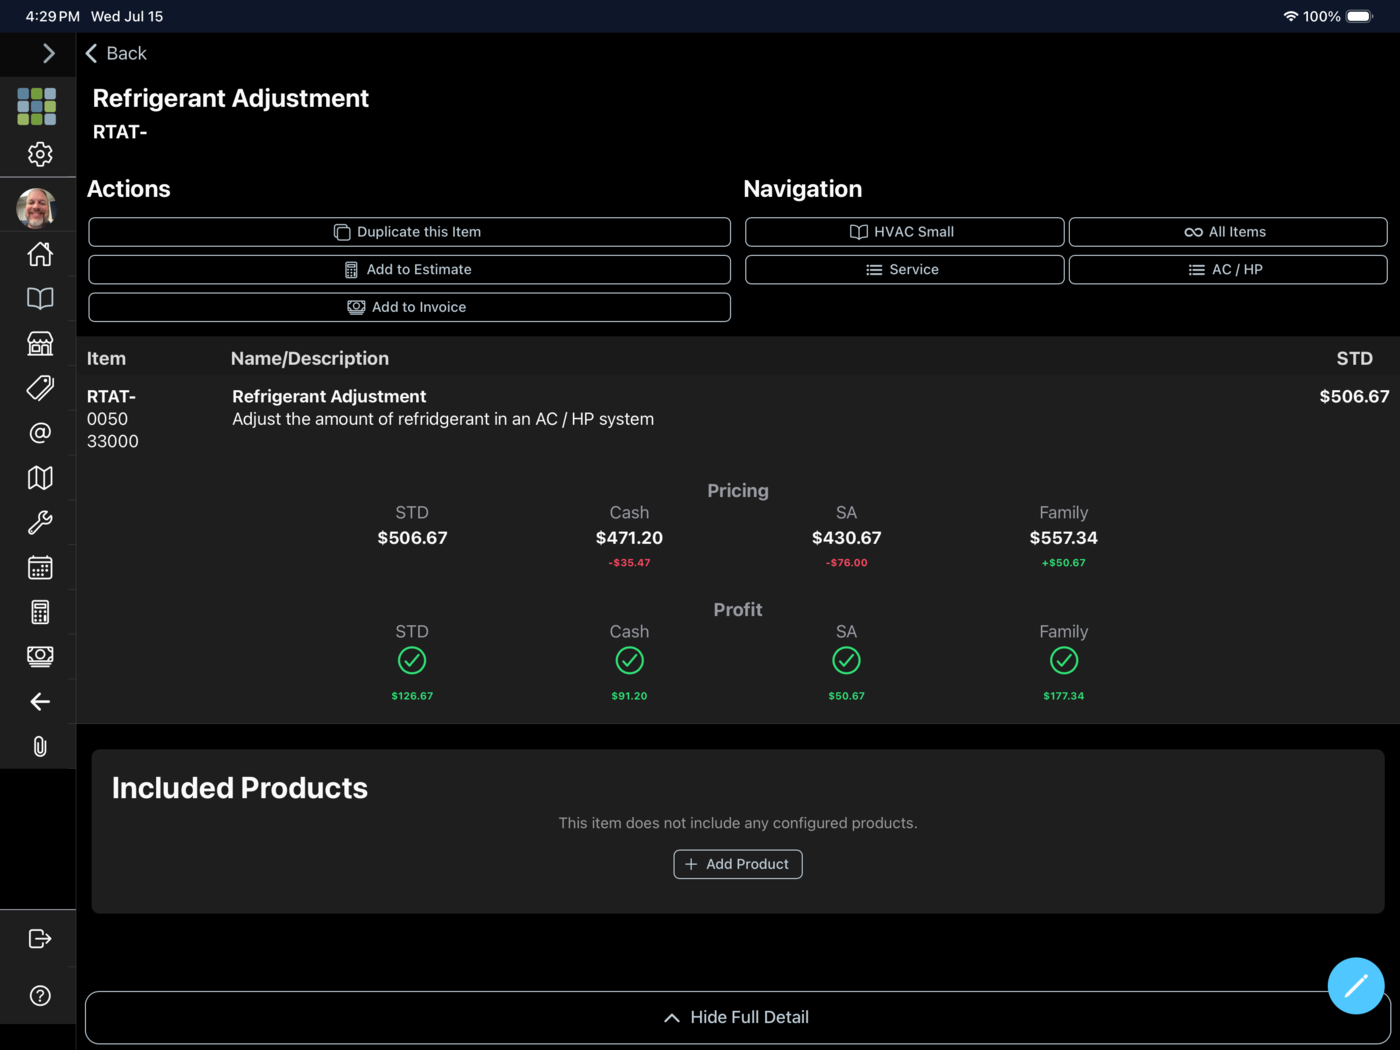
Task: Click the -$76.00 SA price difference
Action: pos(846,563)
